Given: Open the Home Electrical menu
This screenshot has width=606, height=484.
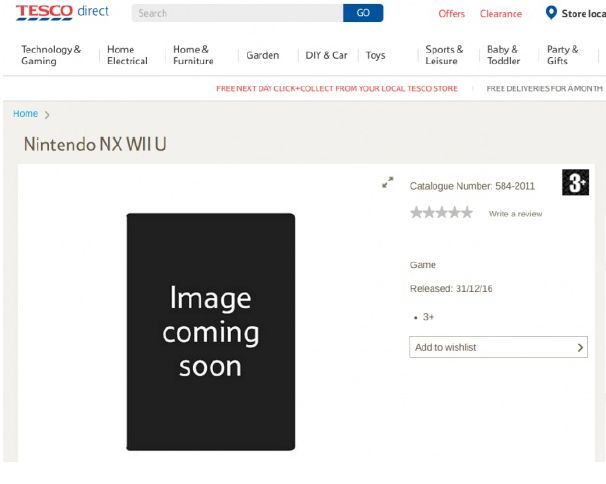Looking at the screenshot, I should pos(127,55).
